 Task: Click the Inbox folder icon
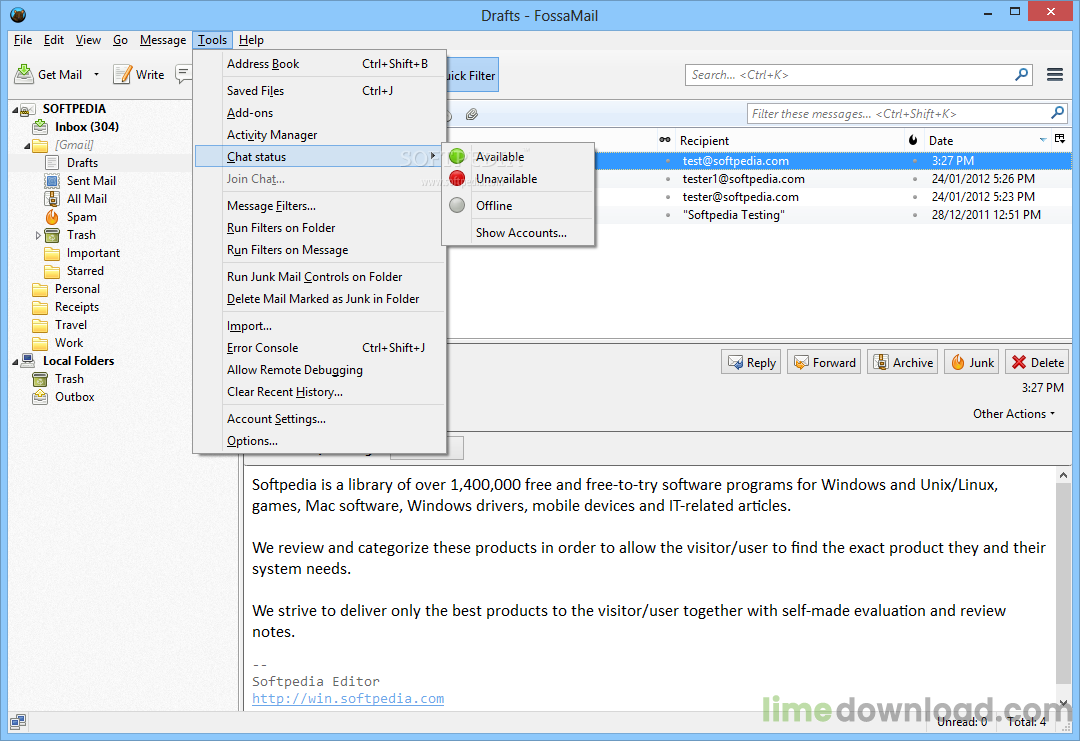(x=41, y=127)
